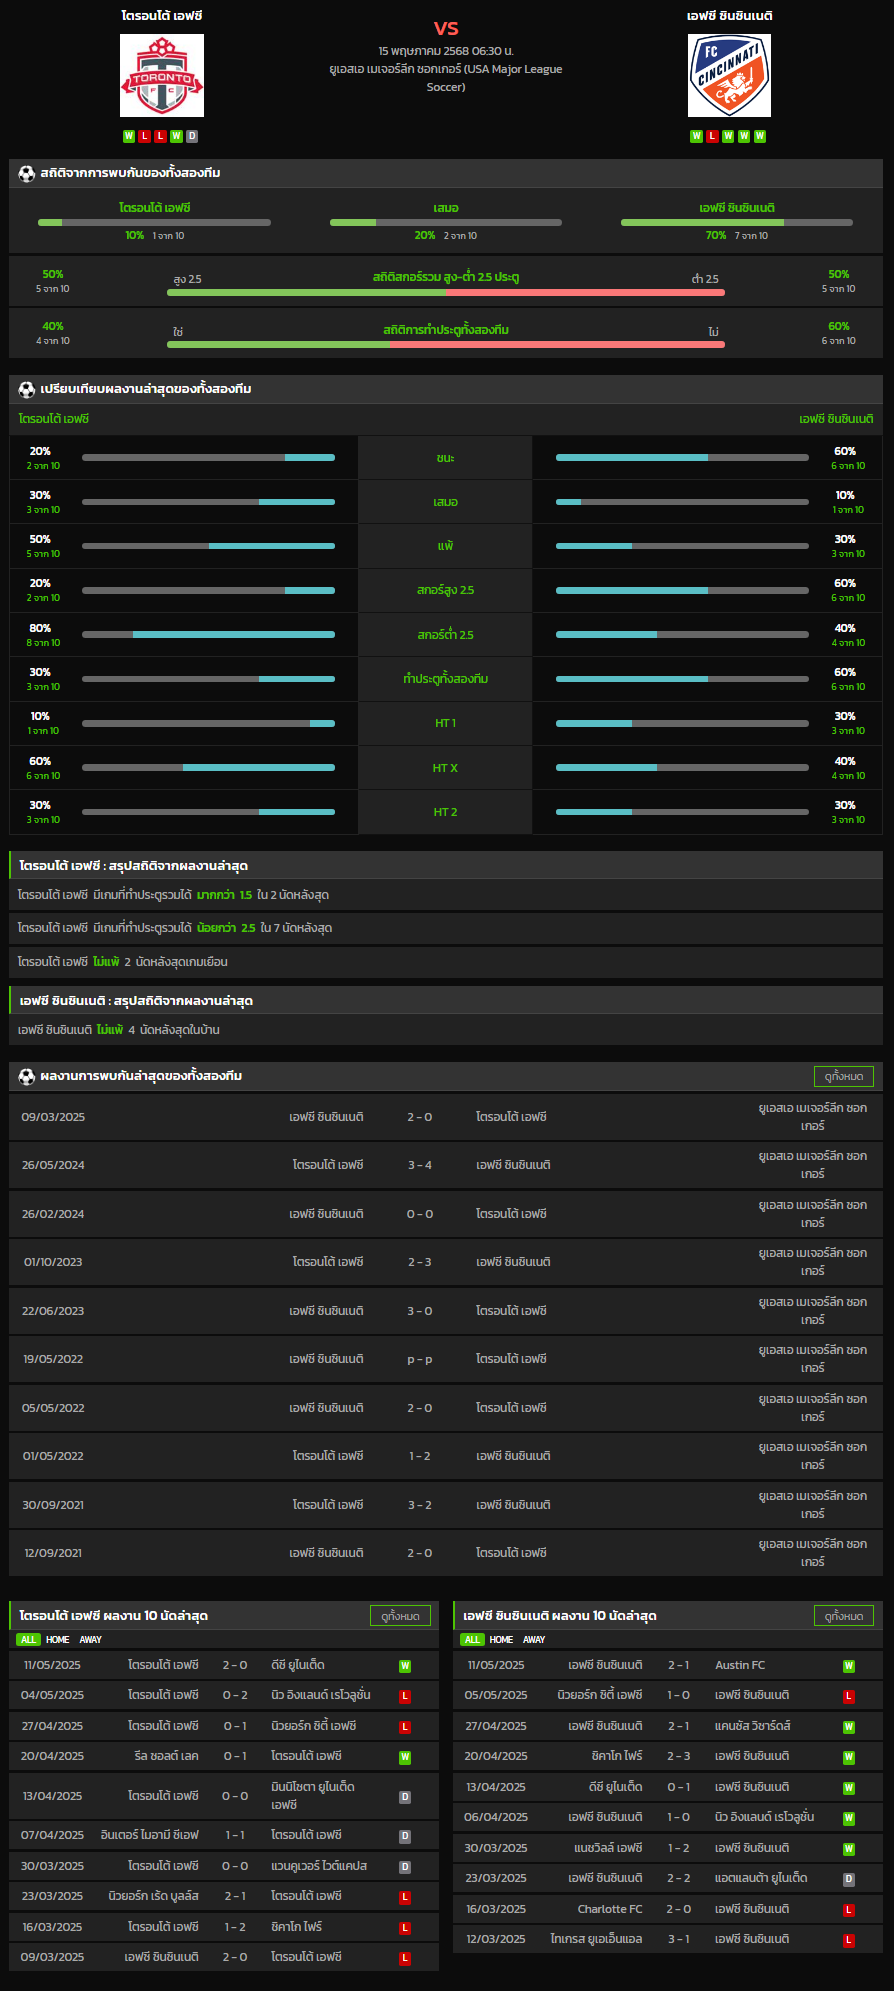Image resolution: width=894 pixels, height=1991 pixels.
Task: Click the ทำประตูทั้งสองทีม comparison row label
Action: 446,679
